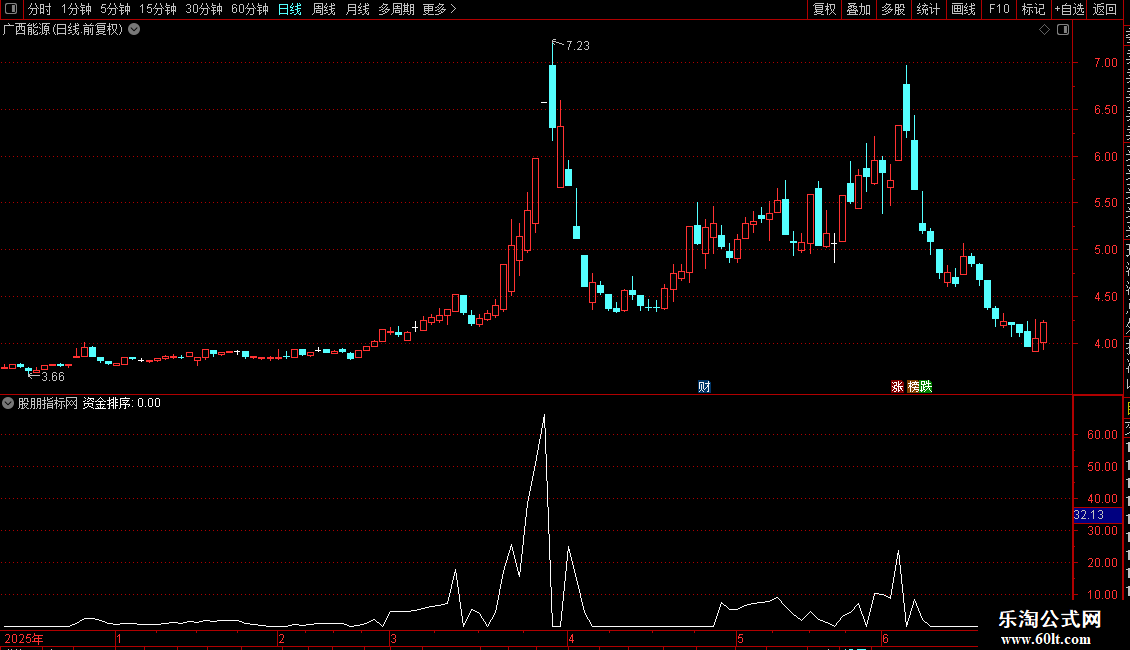Click the 7.23 high price label

(x=578, y=45)
